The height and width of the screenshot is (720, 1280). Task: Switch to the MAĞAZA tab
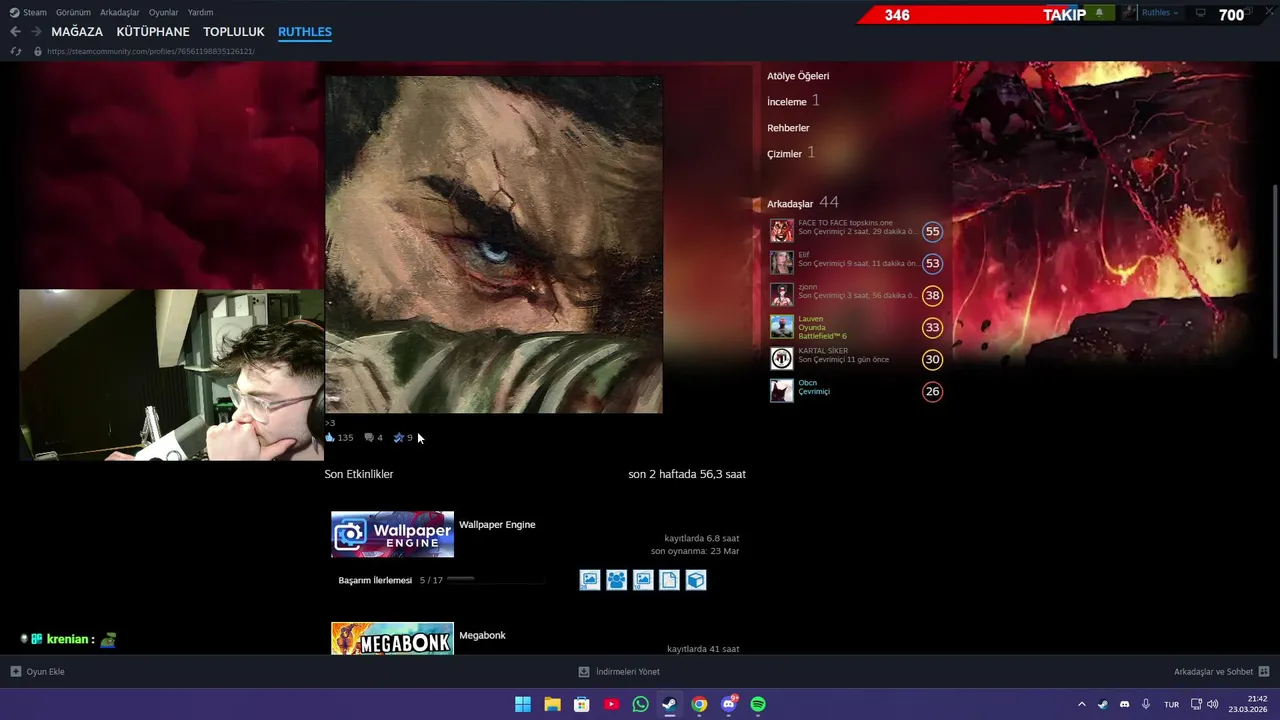pos(77,32)
